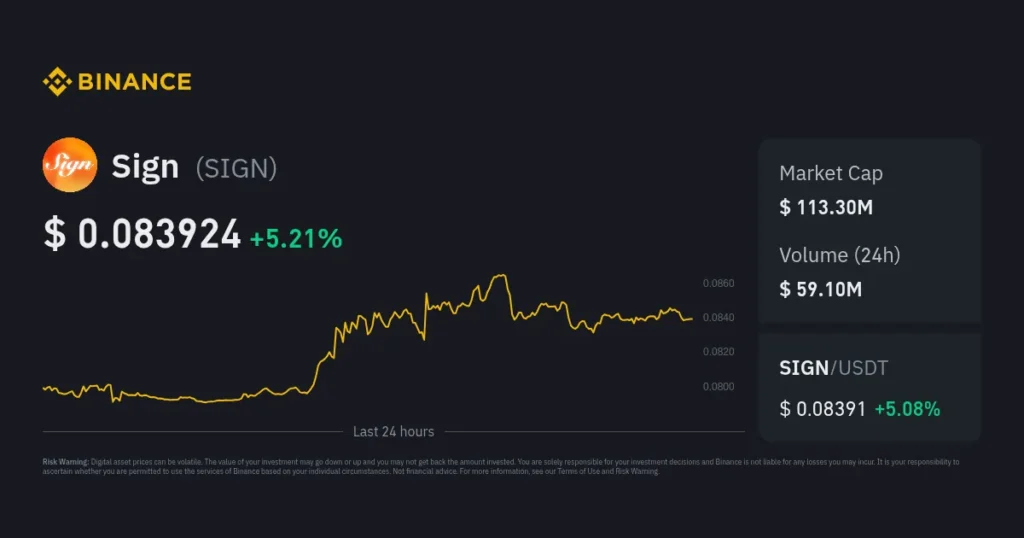This screenshot has width=1024, height=538.
Task: Select the Sign coin name heading
Action: pyautogui.click(x=145, y=167)
